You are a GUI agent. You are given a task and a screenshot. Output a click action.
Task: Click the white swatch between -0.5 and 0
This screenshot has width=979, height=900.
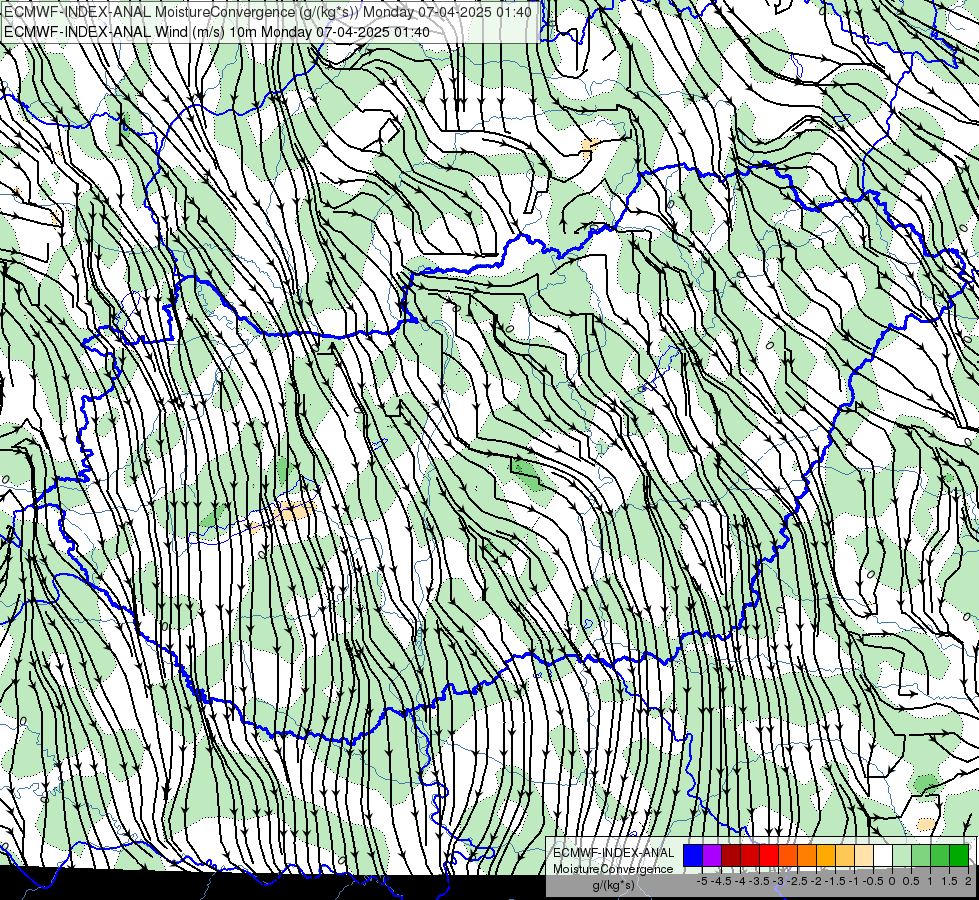tap(883, 855)
